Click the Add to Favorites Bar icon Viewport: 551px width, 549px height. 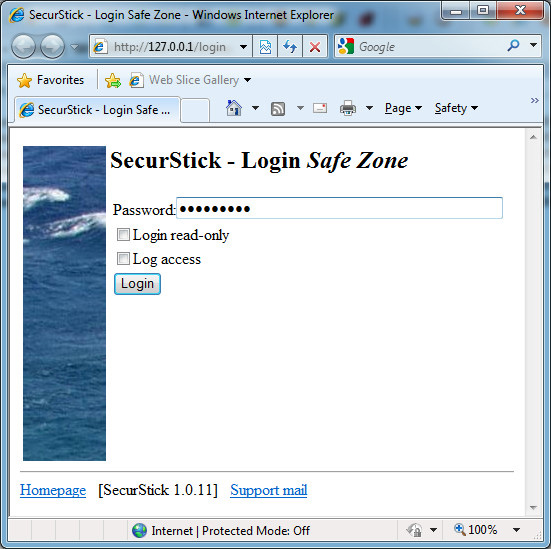click(x=113, y=80)
